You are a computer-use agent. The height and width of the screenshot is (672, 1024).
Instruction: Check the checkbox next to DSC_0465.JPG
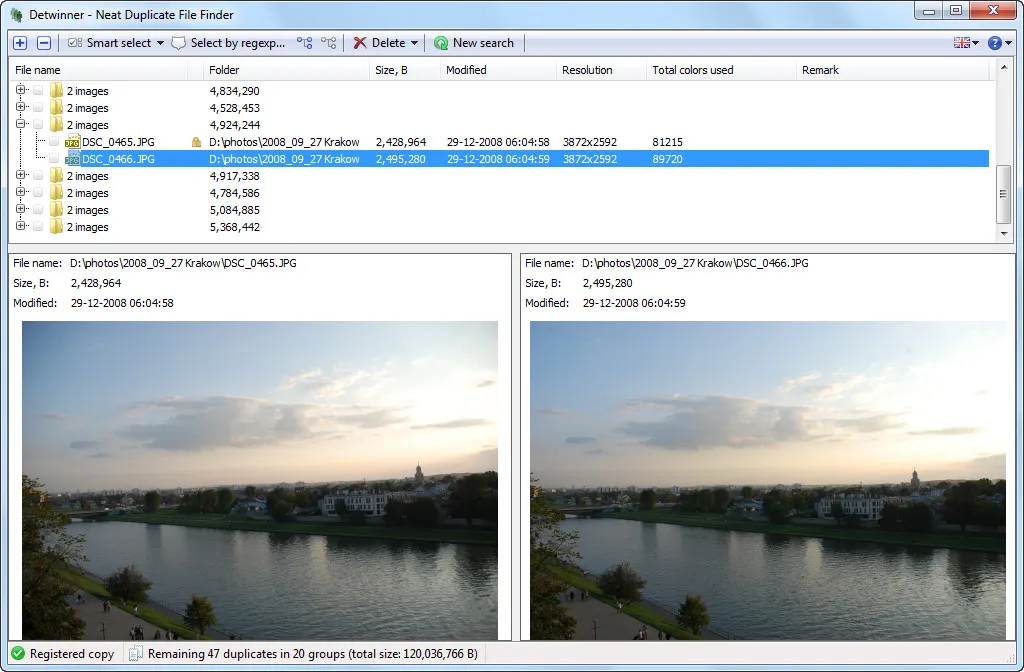[x=53, y=141]
